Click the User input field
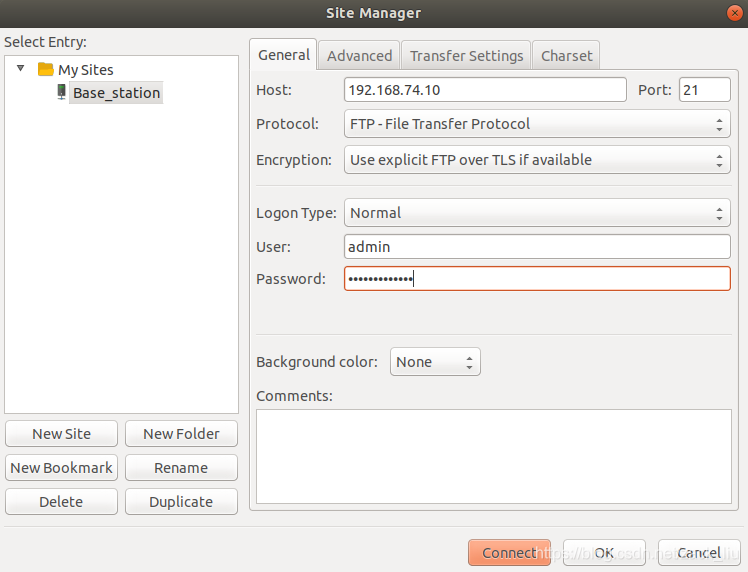The image size is (748, 572). click(x=537, y=247)
